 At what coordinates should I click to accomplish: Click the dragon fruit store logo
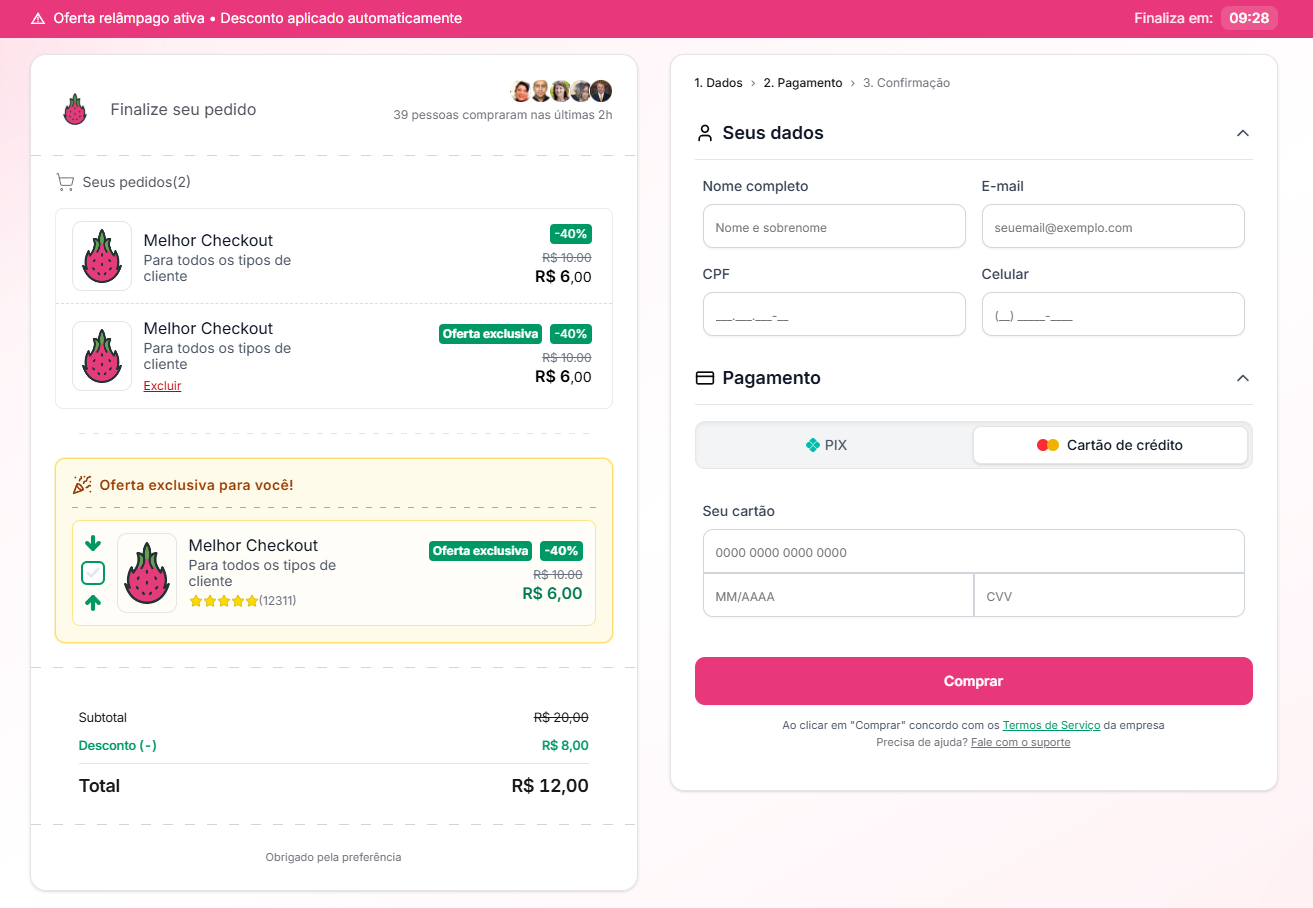tap(75, 110)
